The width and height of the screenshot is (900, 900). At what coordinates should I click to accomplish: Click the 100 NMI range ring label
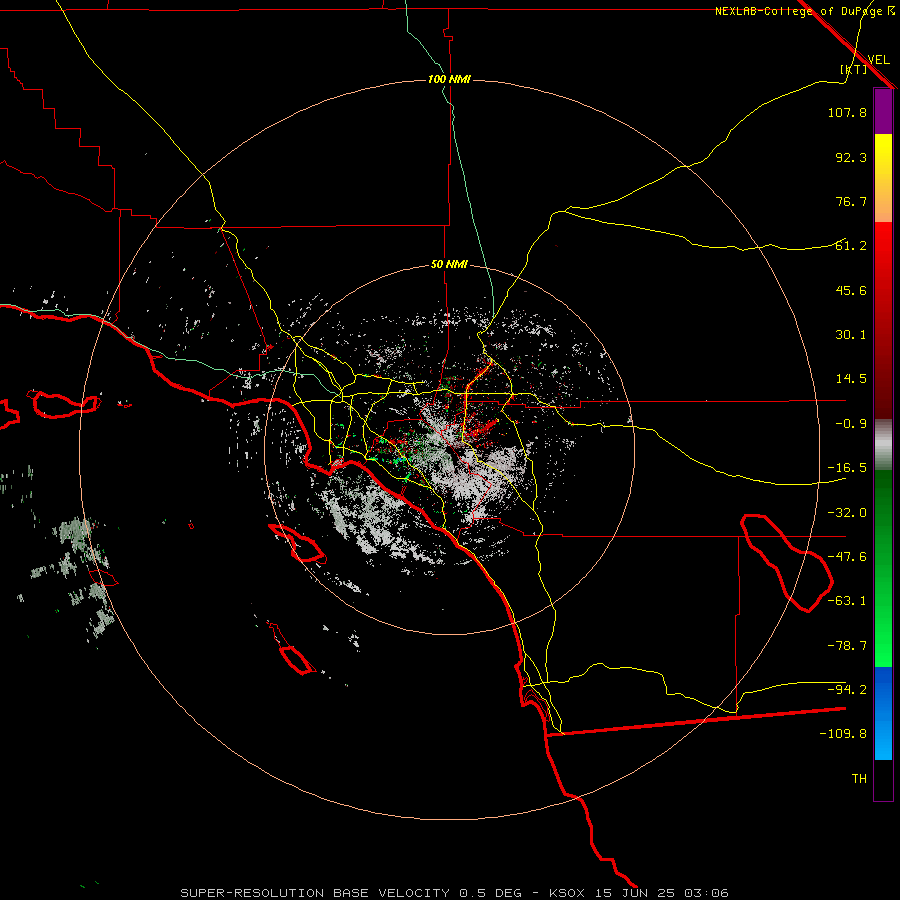[x=449, y=79]
